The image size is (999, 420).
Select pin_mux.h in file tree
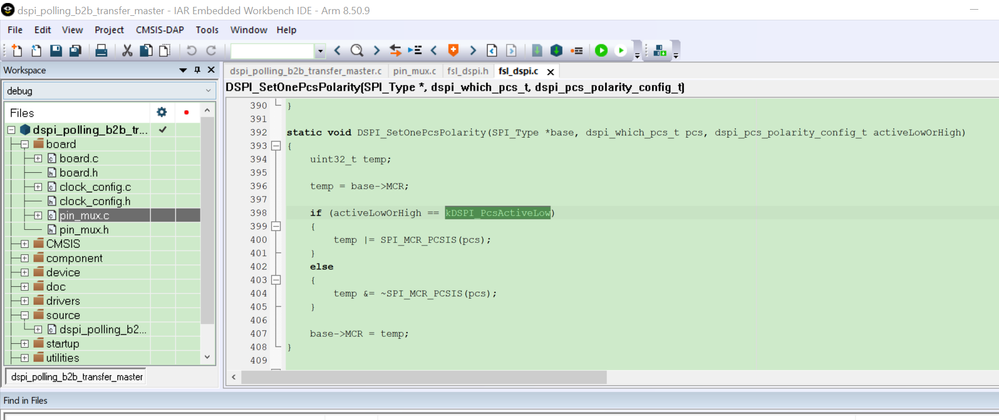click(x=83, y=229)
